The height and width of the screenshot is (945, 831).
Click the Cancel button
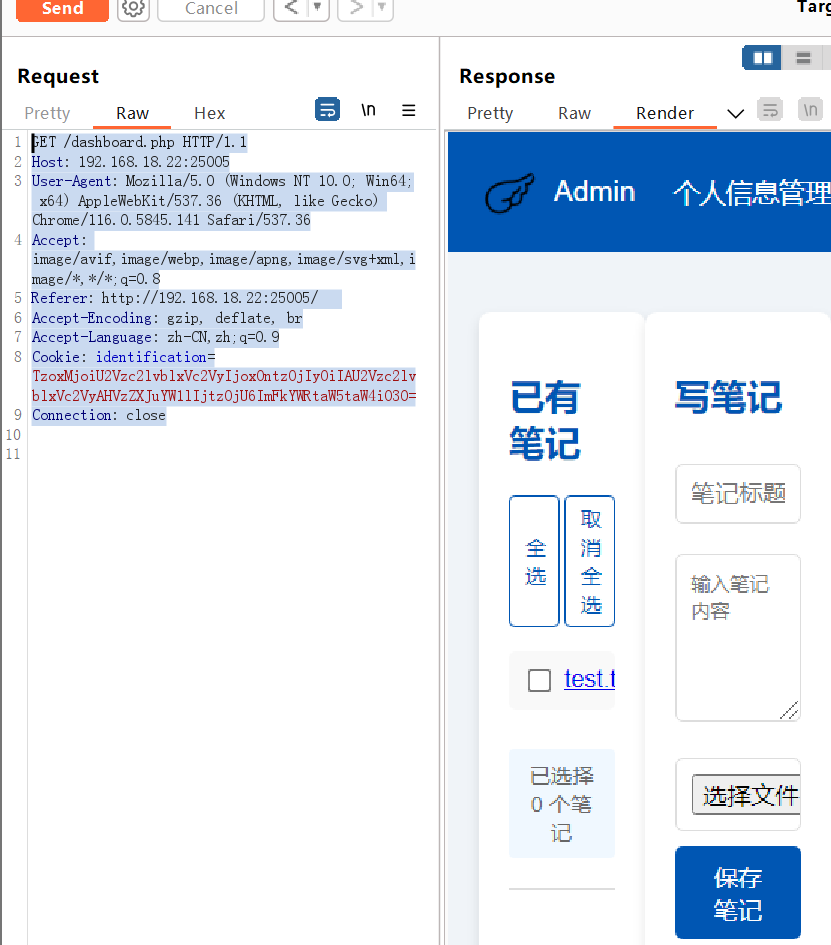pyautogui.click(x=211, y=10)
